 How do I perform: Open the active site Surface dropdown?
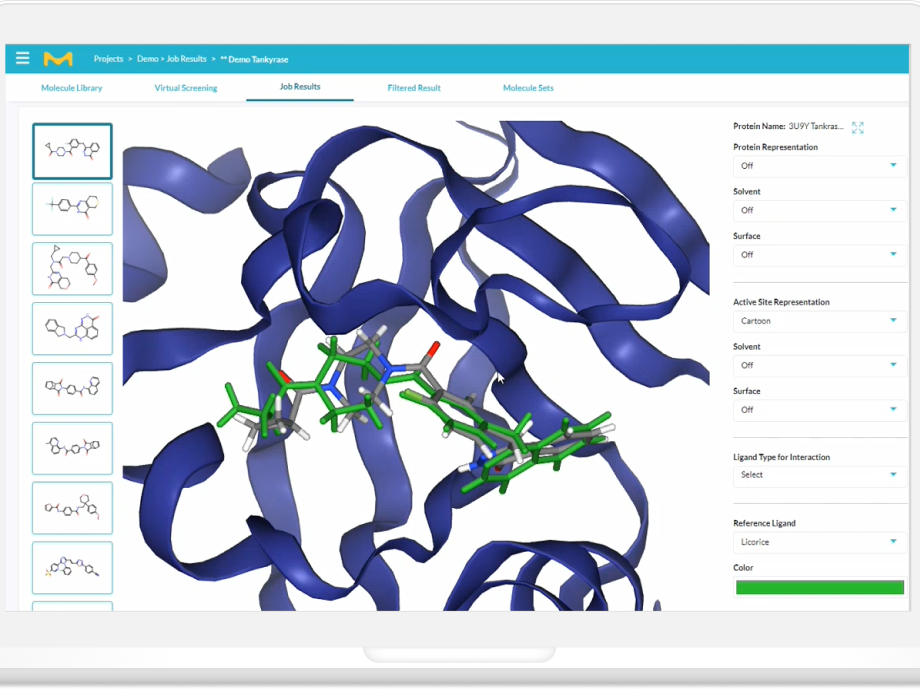(x=820, y=410)
